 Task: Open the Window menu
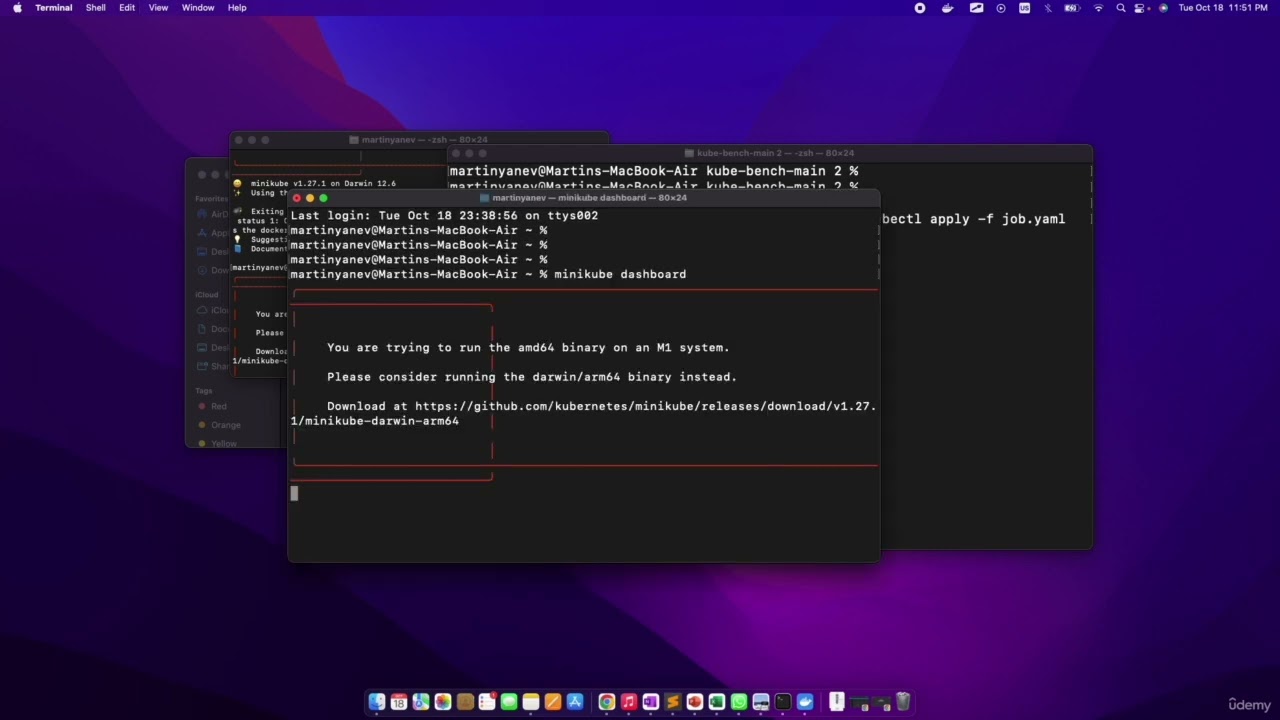coord(198,8)
